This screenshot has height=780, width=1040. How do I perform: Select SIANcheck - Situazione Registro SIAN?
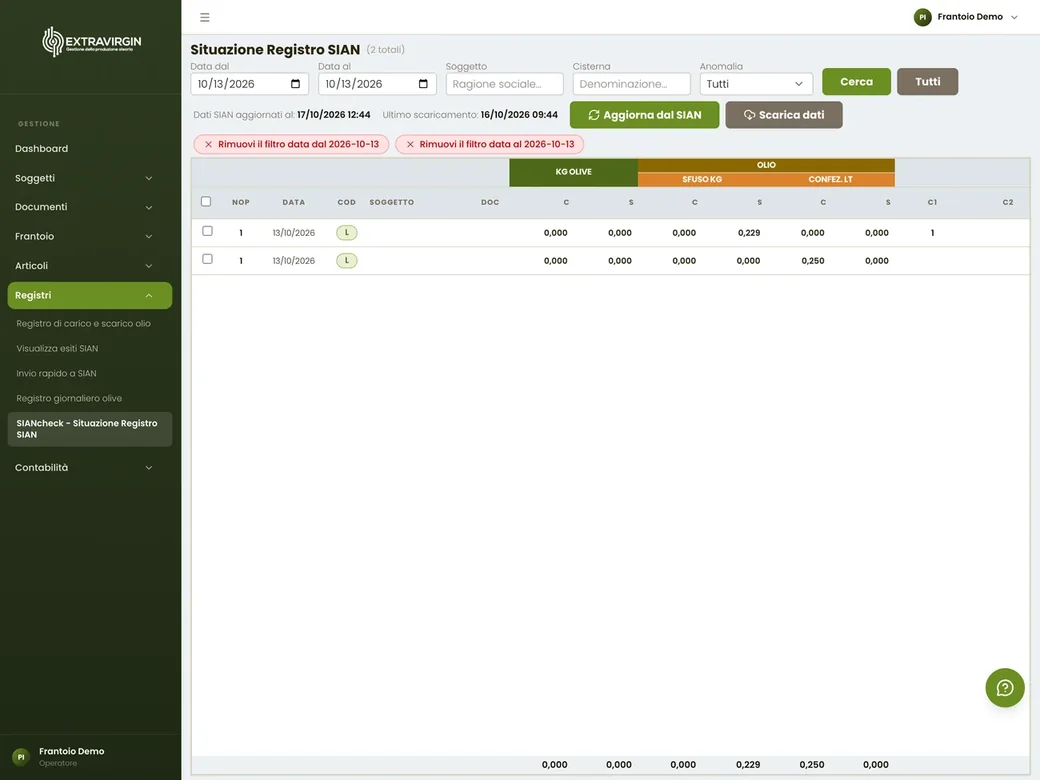pyautogui.click(x=90, y=428)
